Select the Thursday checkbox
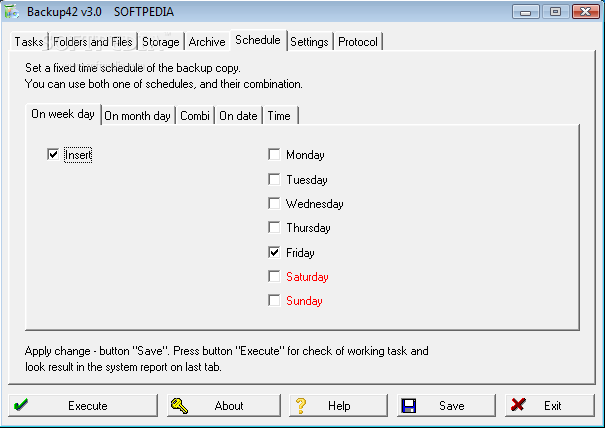Viewport: 605px width, 428px height. (x=274, y=227)
